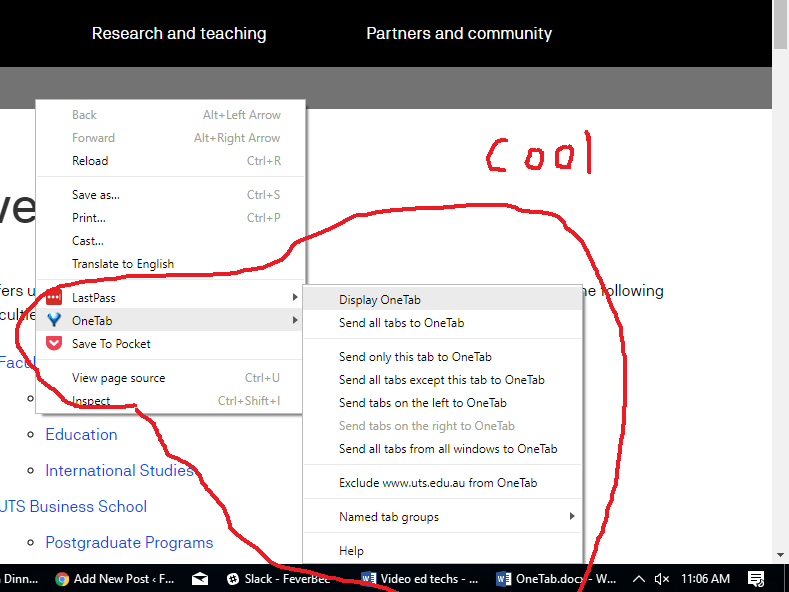Open the Mail app in taskbar

[200, 579]
